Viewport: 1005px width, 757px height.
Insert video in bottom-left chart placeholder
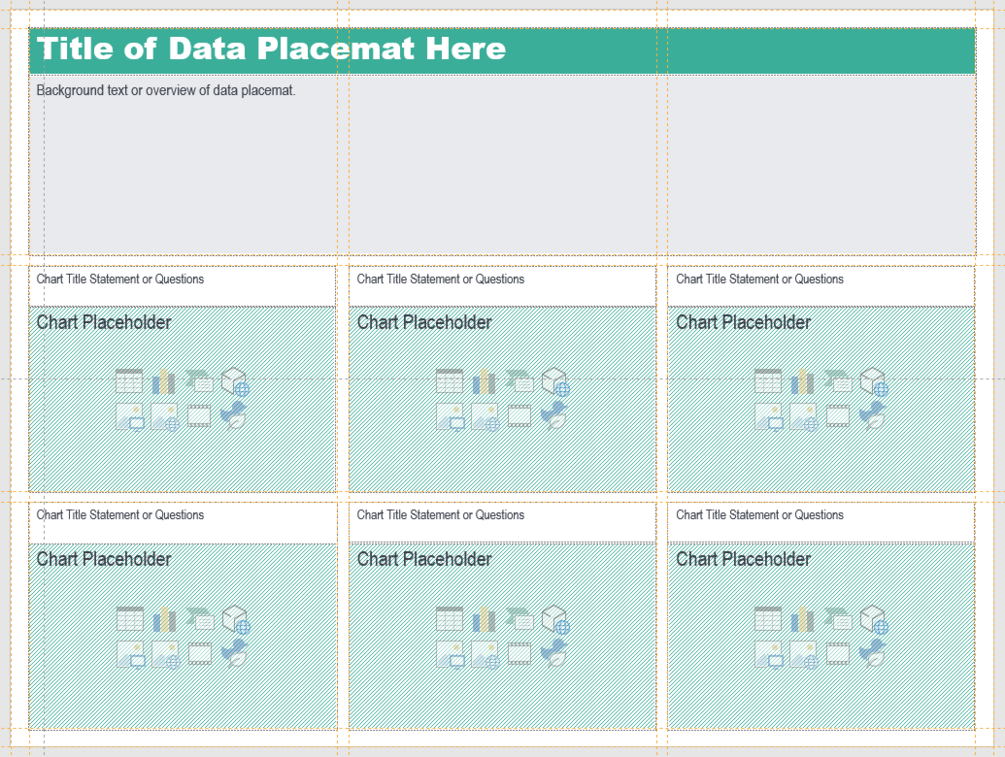coord(200,653)
